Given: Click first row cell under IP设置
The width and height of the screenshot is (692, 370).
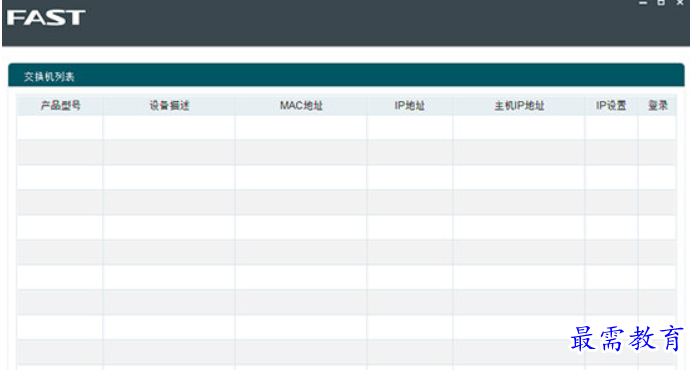Looking at the screenshot, I should click(x=612, y=128).
